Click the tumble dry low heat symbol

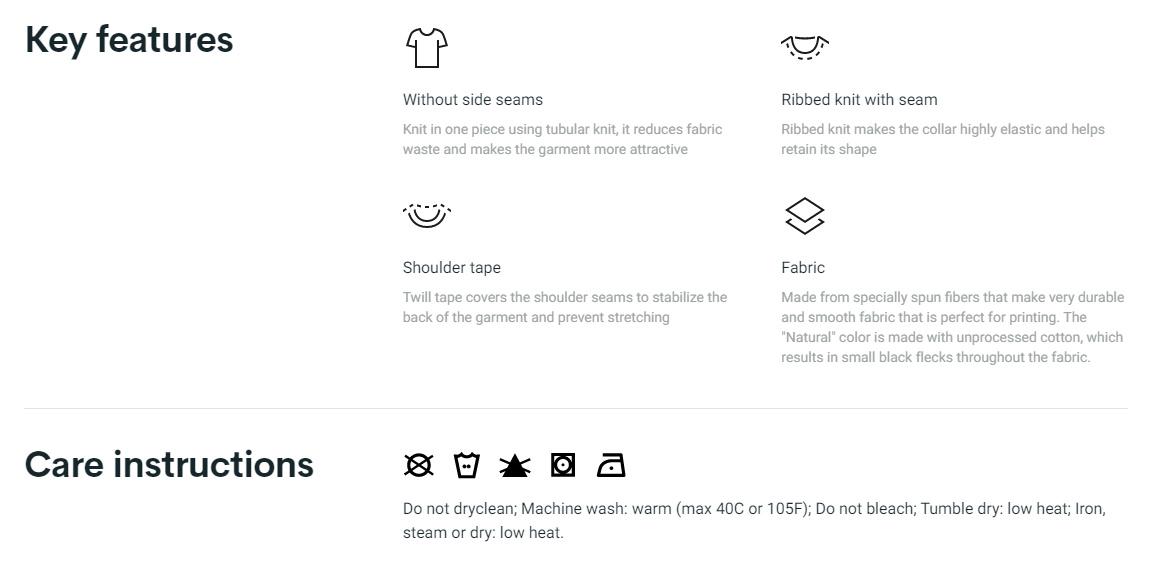pos(563,465)
